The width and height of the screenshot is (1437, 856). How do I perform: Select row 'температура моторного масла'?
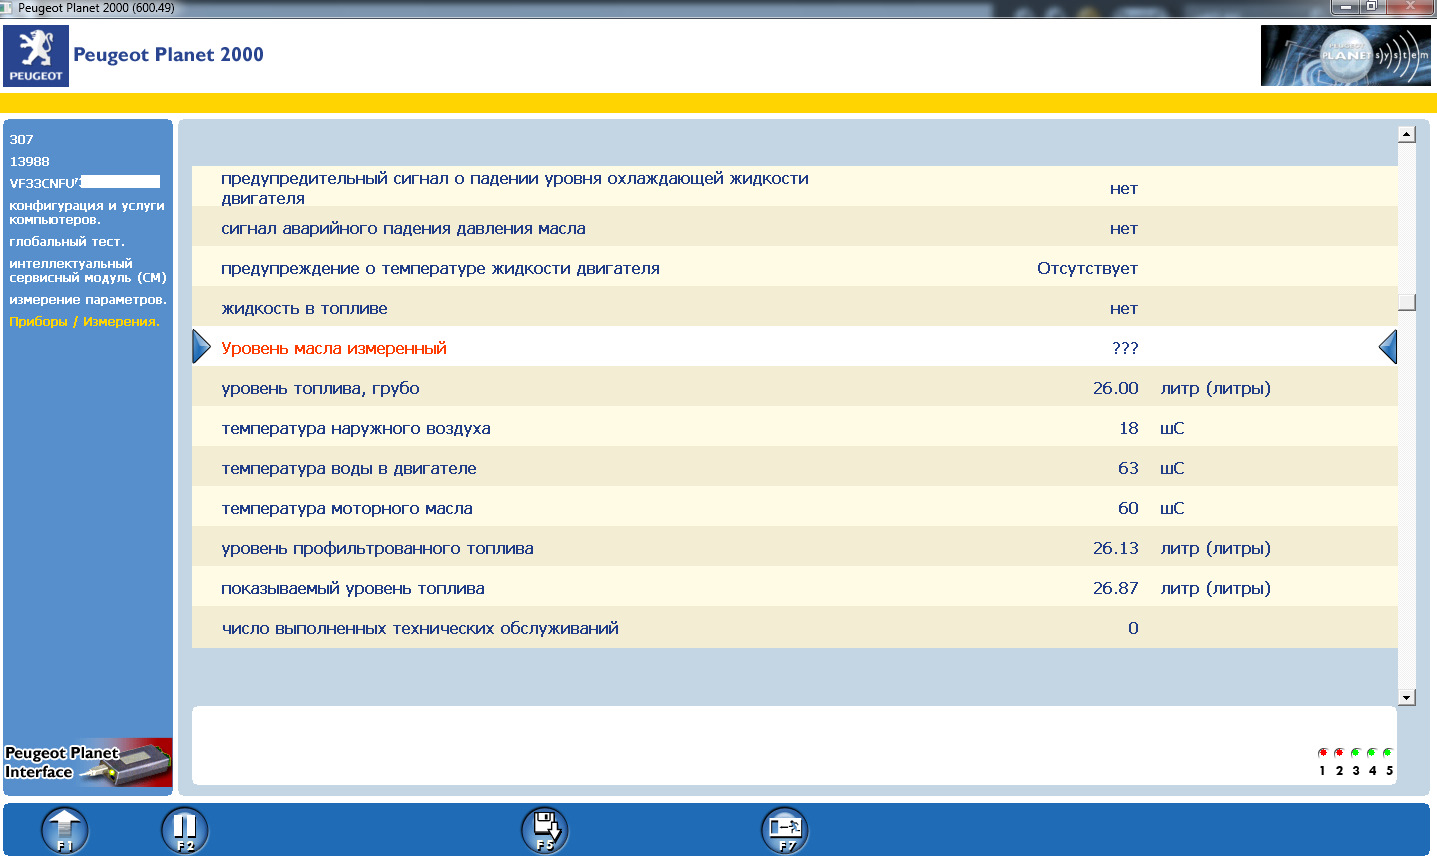click(x=794, y=507)
